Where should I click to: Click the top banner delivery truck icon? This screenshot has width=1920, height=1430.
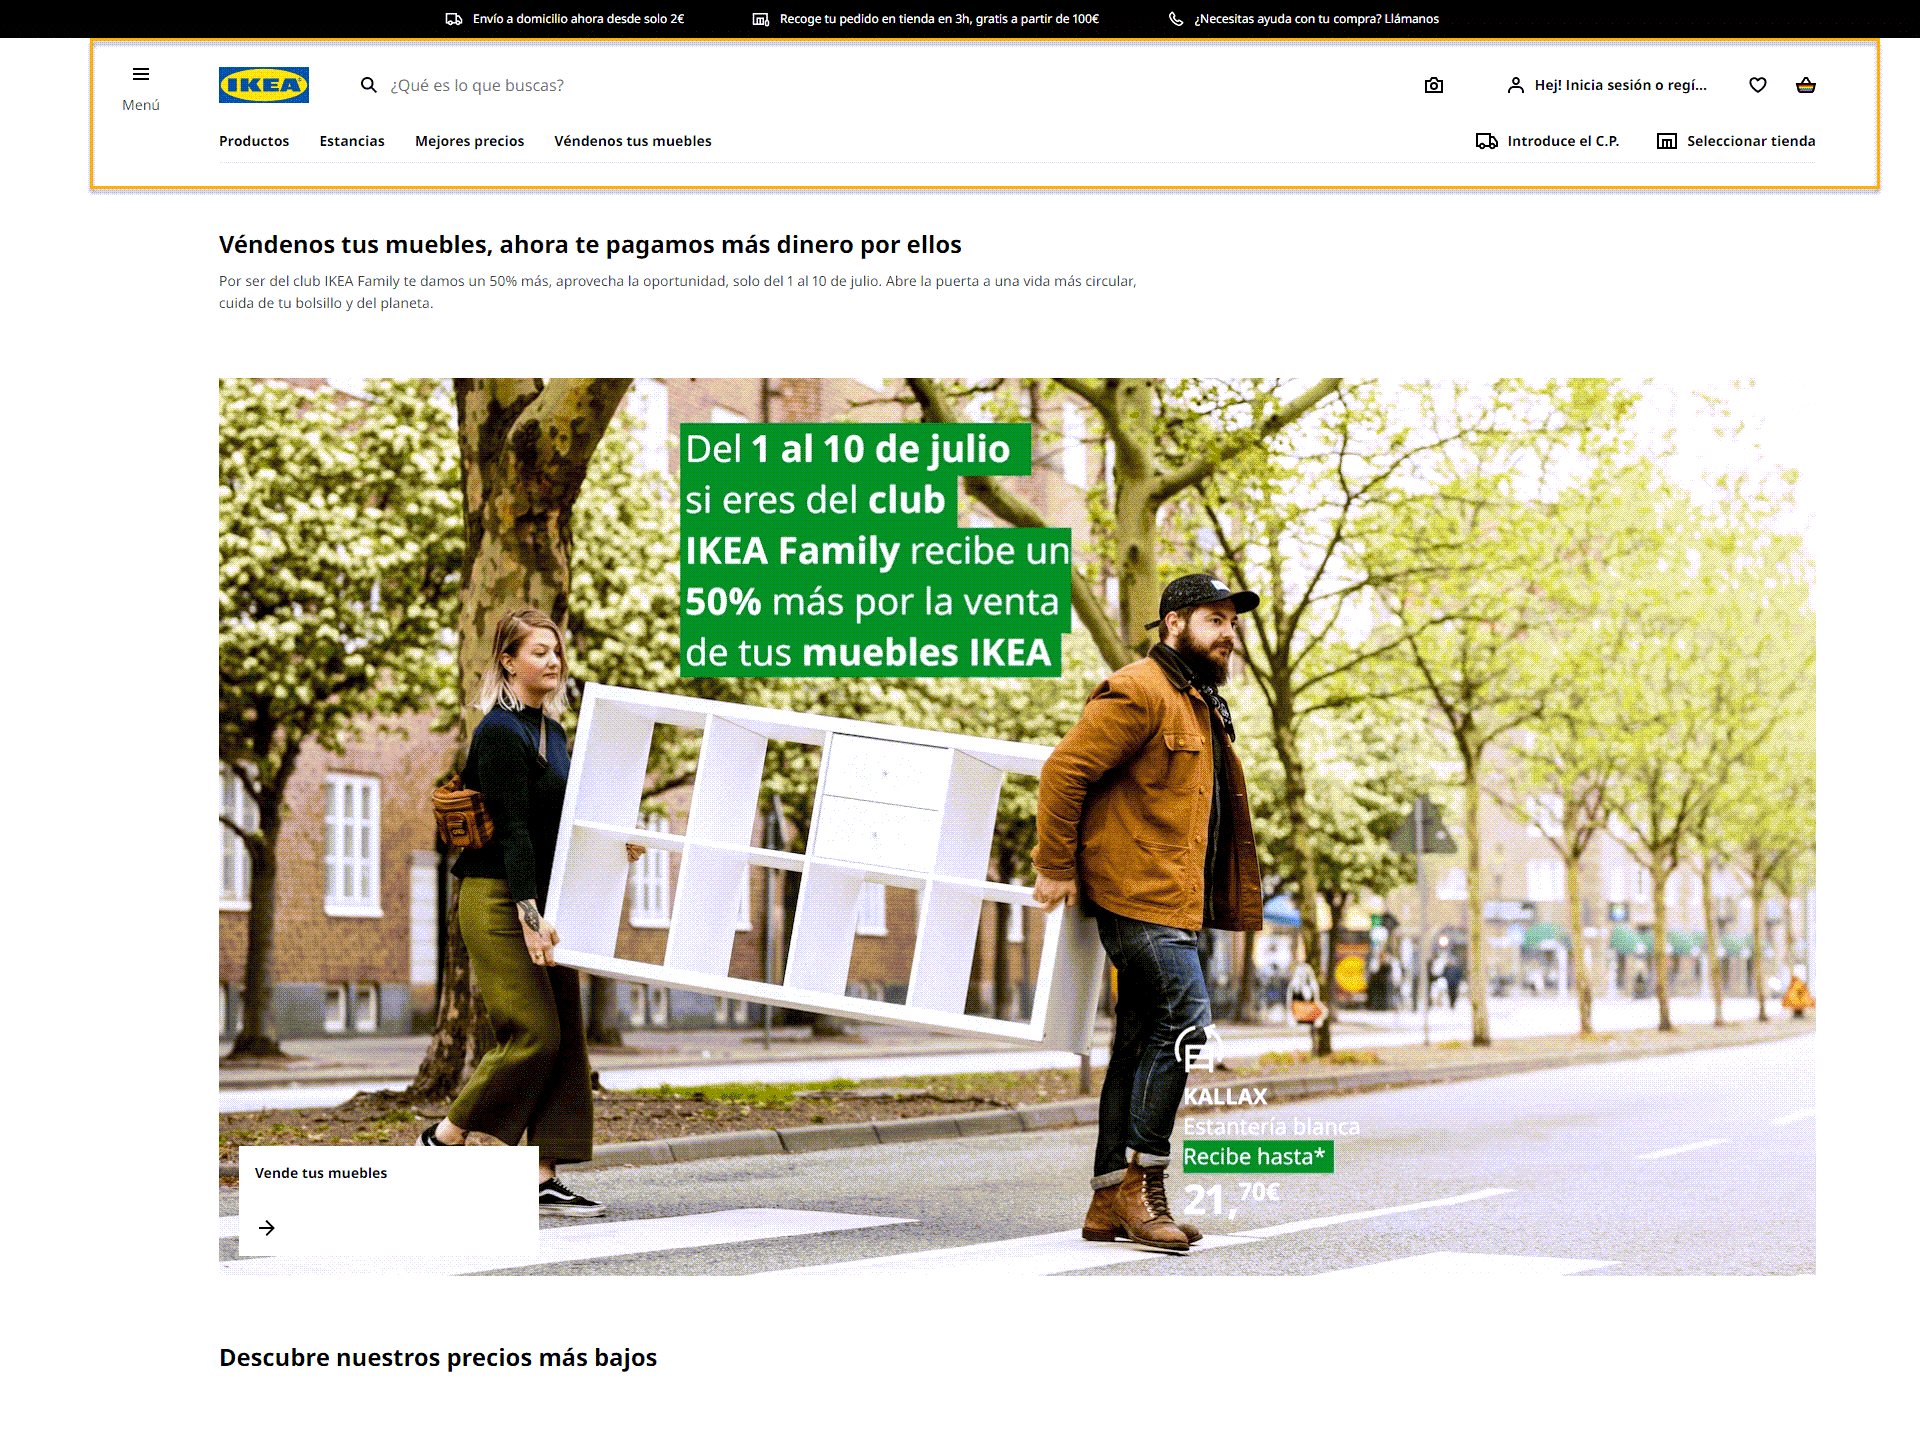(454, 19)
